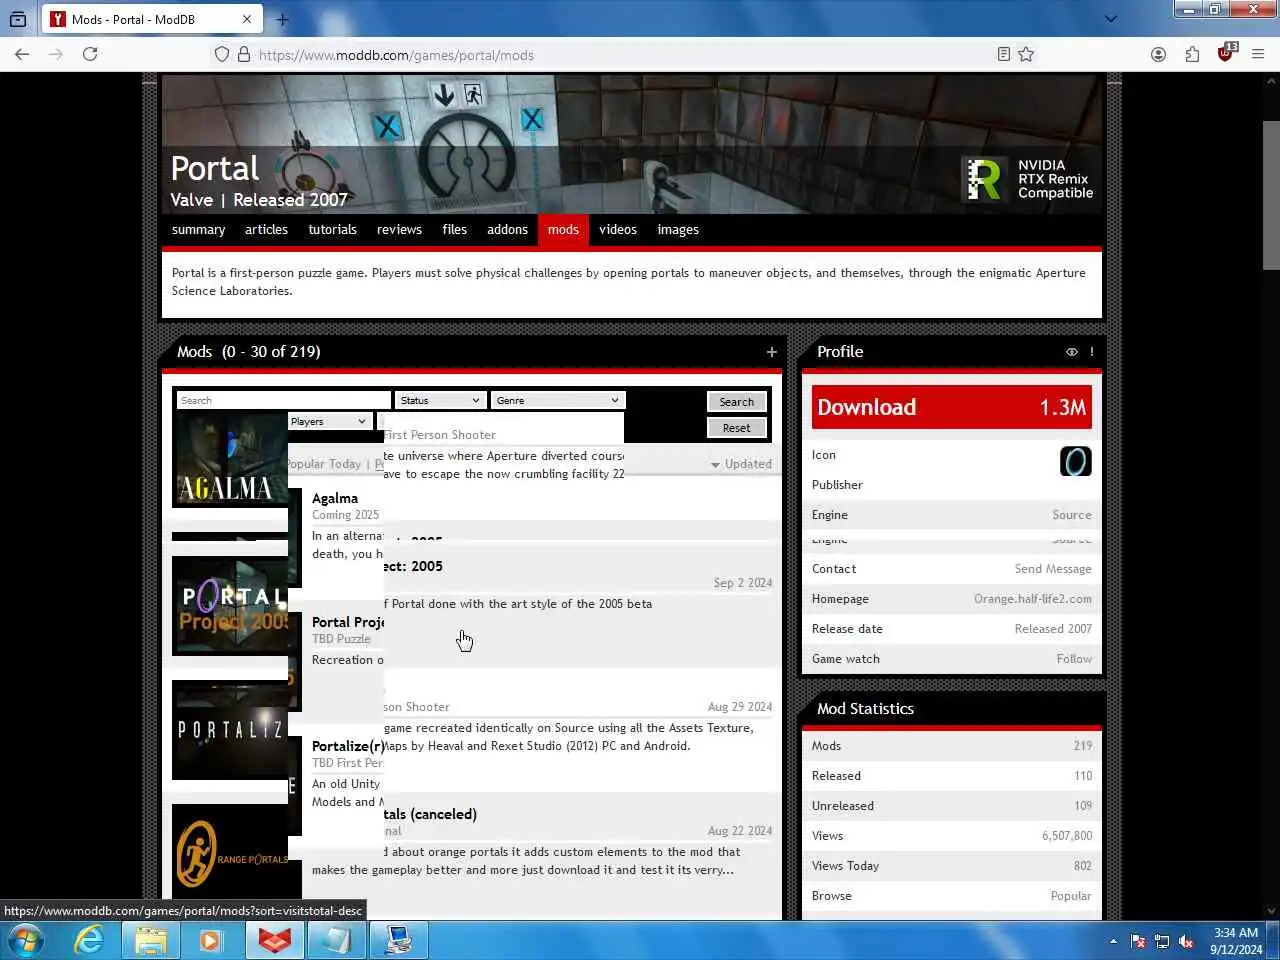Click the exclamation report icon in Profile
Viewport: 1280px width, 960px height.
pyautogui.click(x=1091, y=352)
